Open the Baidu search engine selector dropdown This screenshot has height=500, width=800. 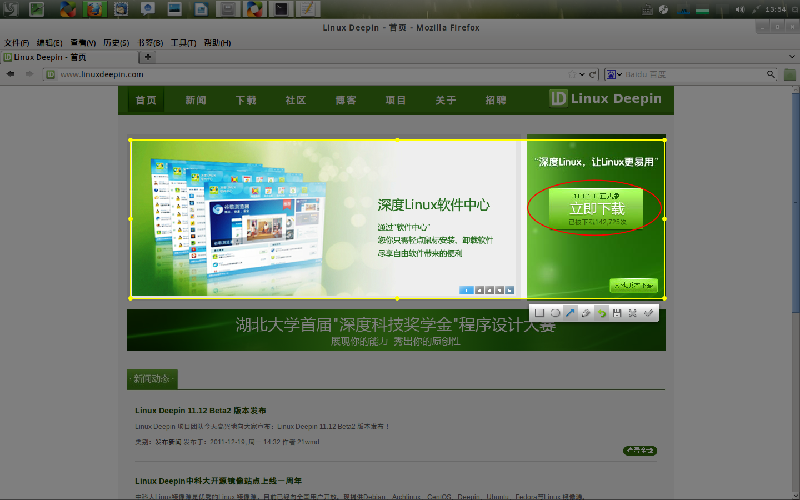pyautogui.click(x=614, y=74)
